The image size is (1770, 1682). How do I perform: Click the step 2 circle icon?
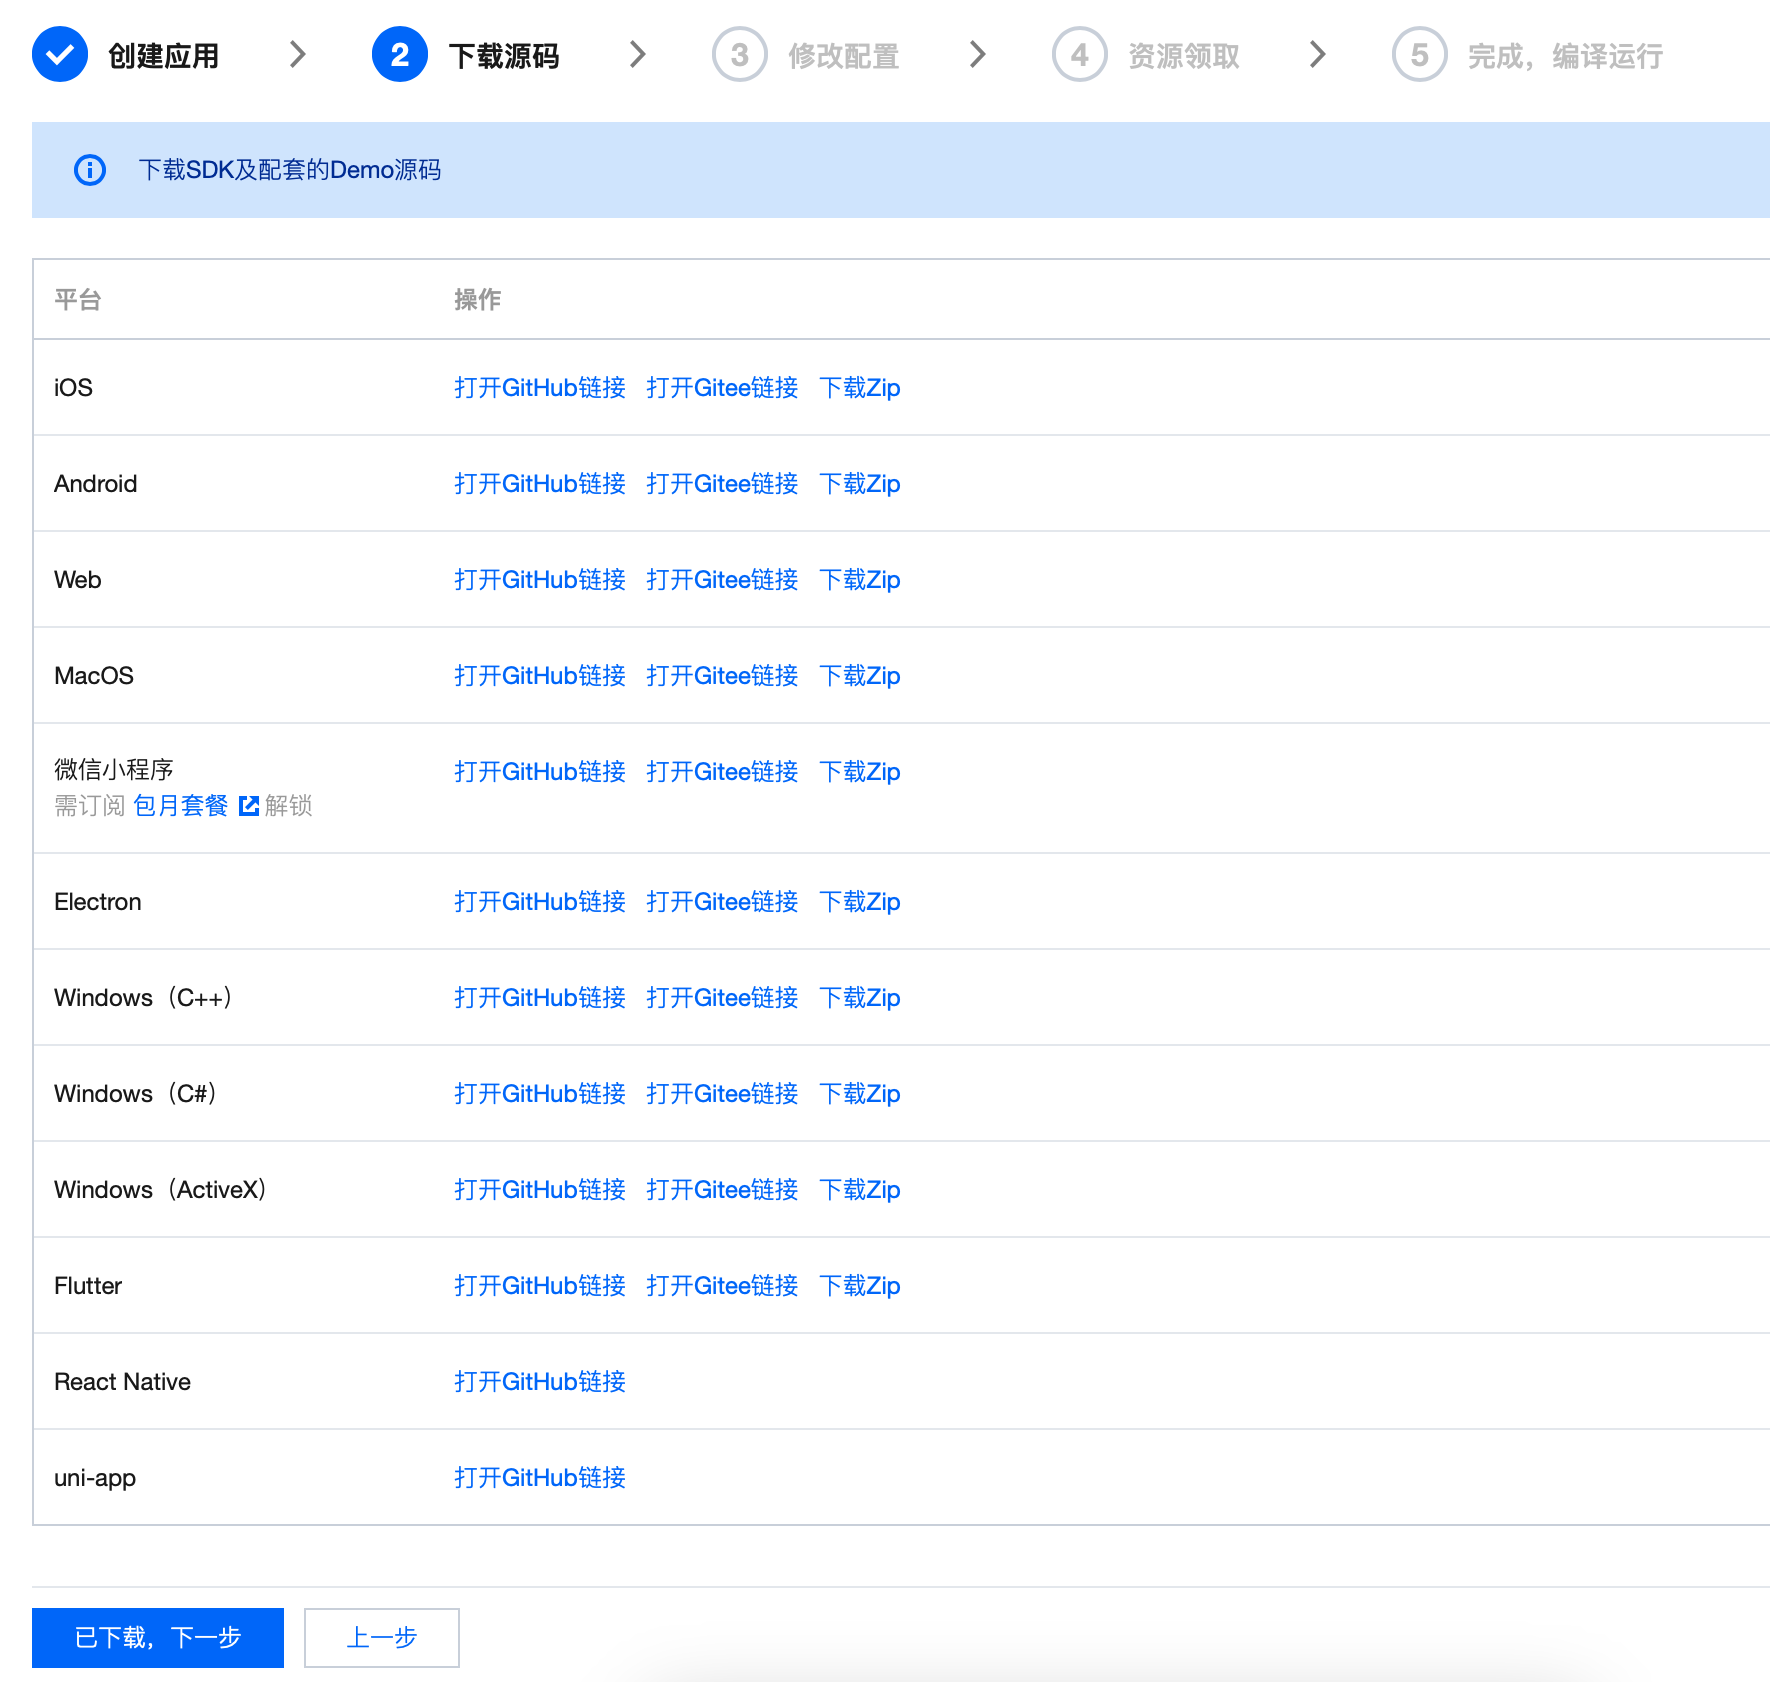(400, 54)
